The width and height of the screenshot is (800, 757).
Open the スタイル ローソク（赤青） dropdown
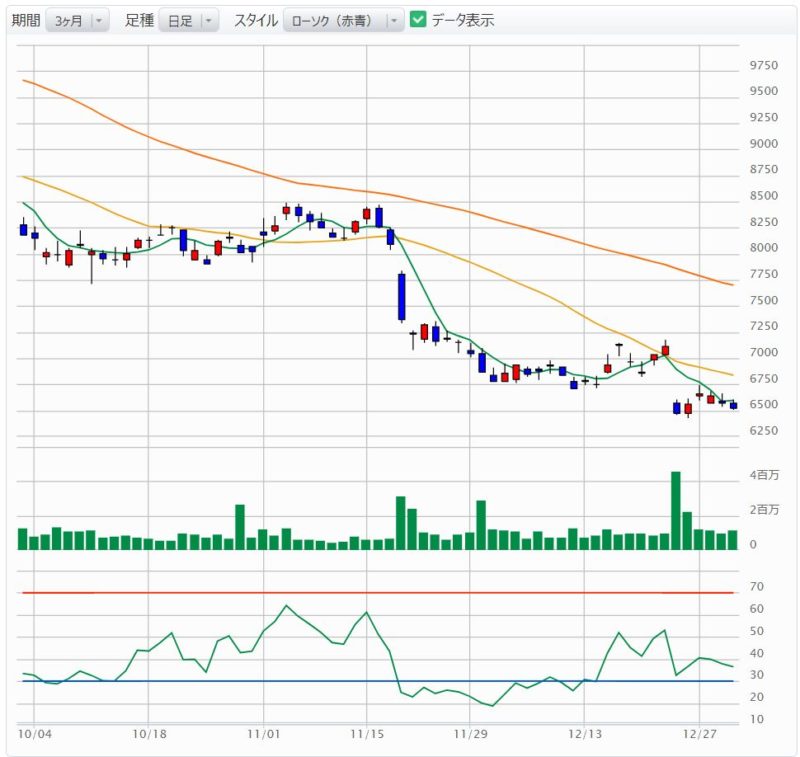(343, 20)
